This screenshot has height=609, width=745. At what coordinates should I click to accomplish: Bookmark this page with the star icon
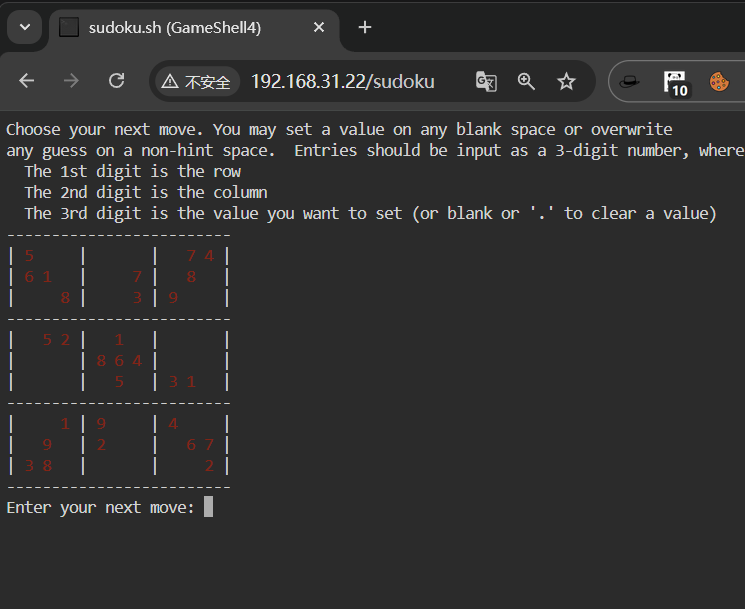(x=566, y=81)
